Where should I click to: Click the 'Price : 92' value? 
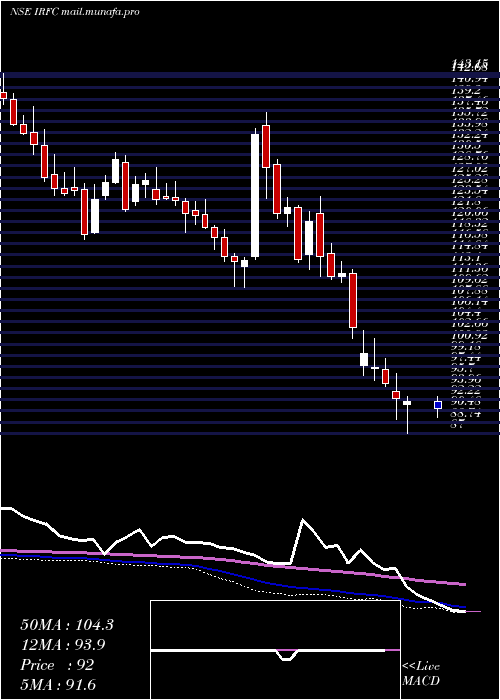coord(57,665)
